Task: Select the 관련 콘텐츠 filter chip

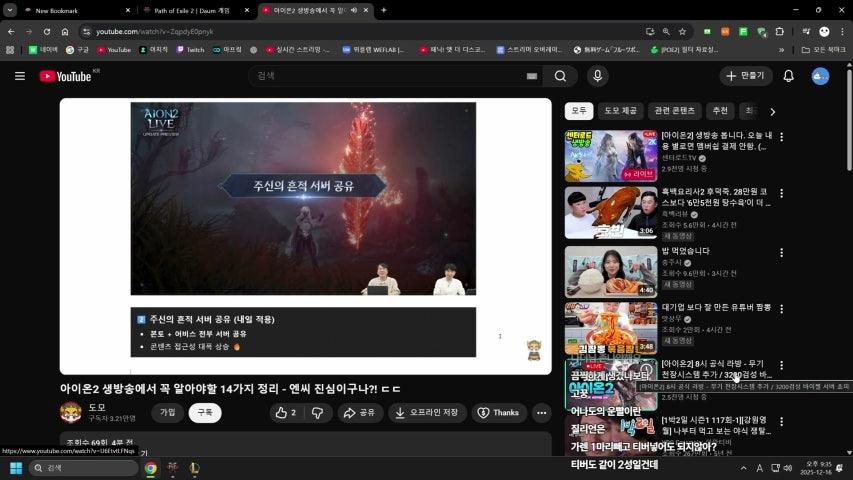Action: pyautogui.click(x=673, y=111)
